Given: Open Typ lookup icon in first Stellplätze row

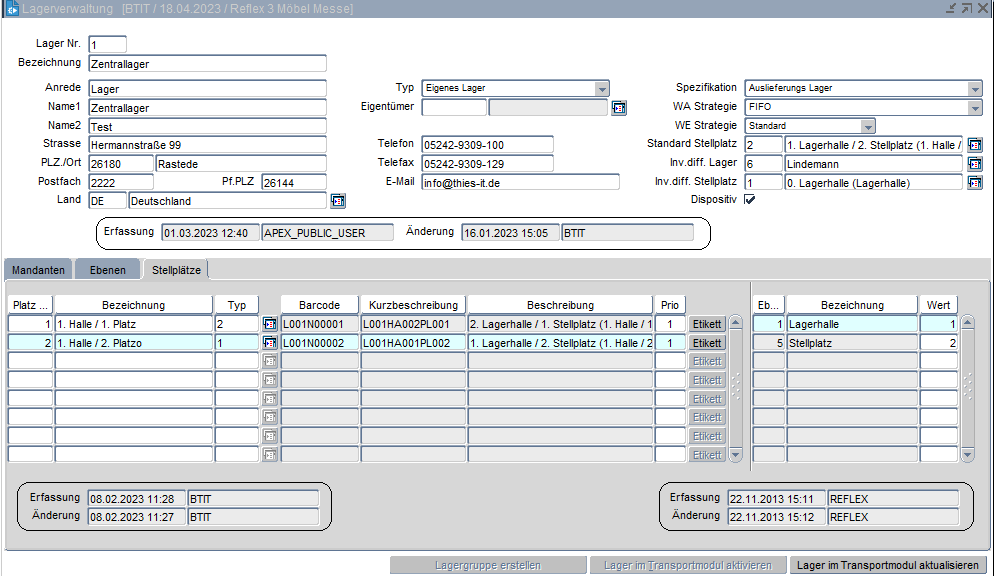Looking at the screenshot, I should click(x=269, y=324).
